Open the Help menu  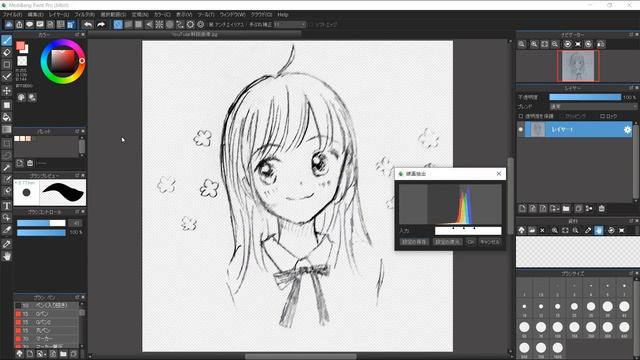click(x=283, y=15)
